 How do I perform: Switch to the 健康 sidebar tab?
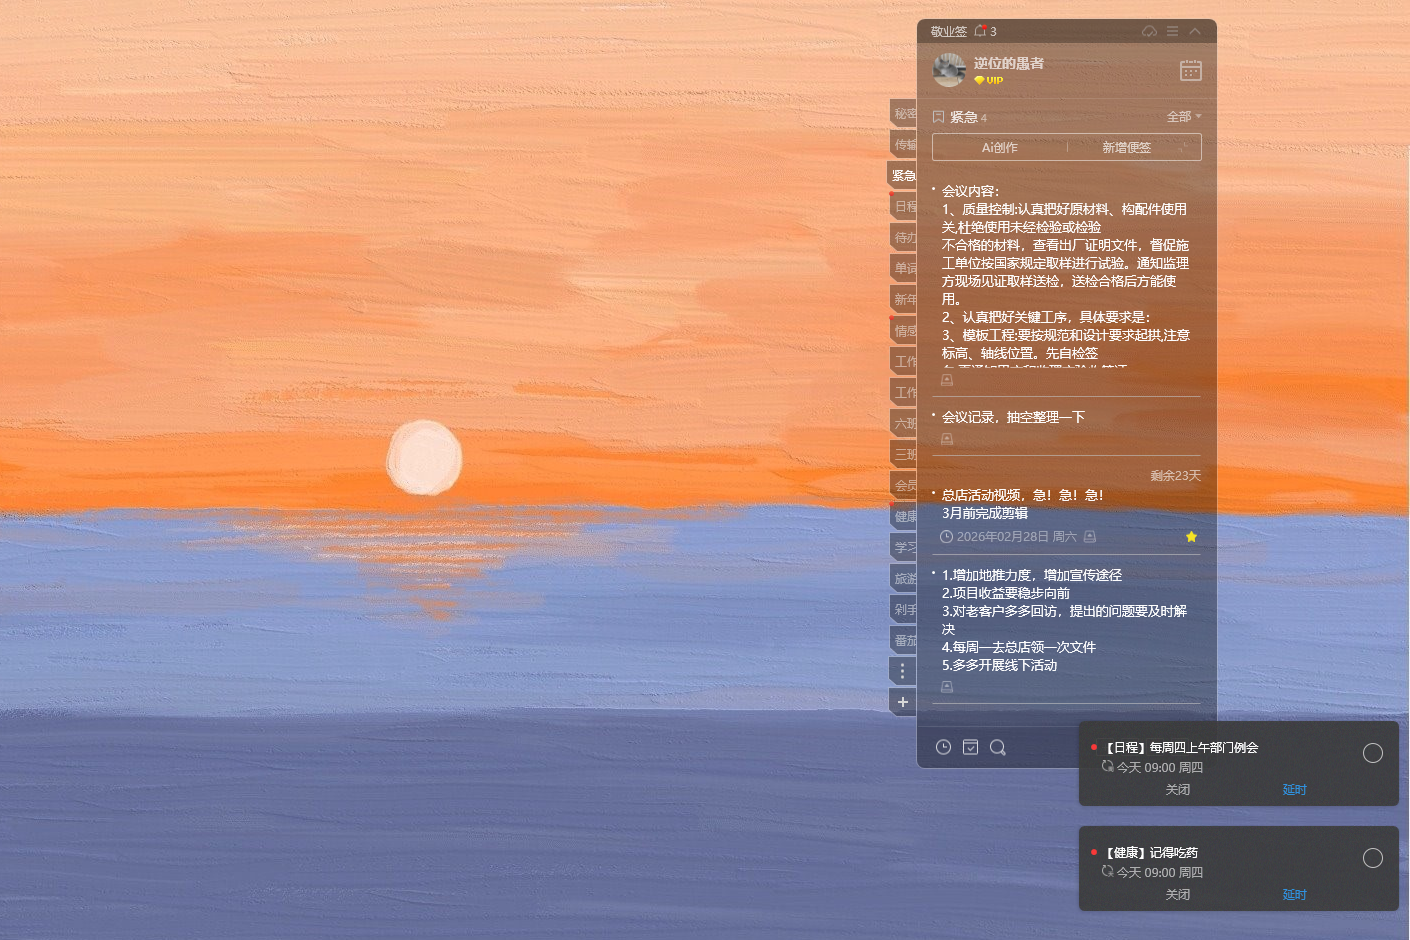click(903, 516)
